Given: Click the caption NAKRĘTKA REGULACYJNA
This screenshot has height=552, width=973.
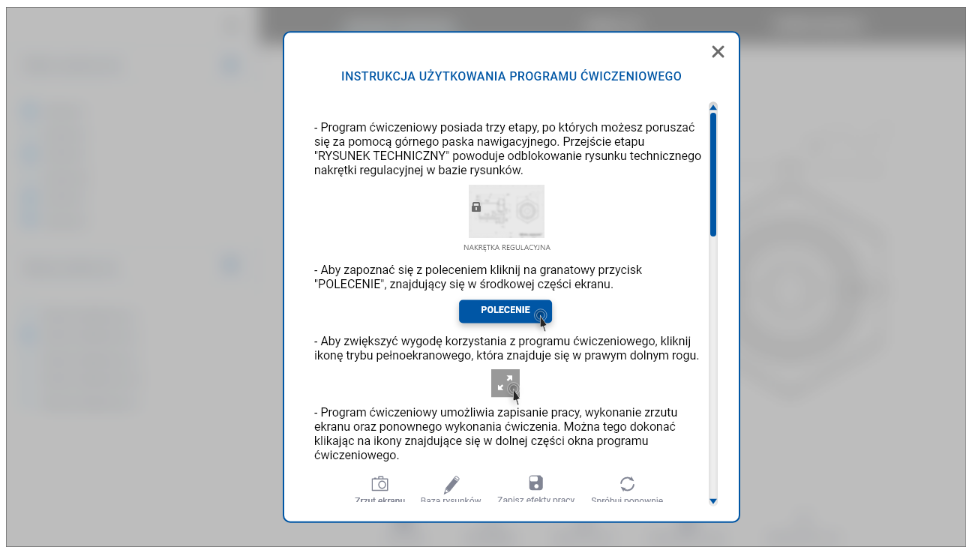Looking at the screenshot, I should tap(506, 247).
